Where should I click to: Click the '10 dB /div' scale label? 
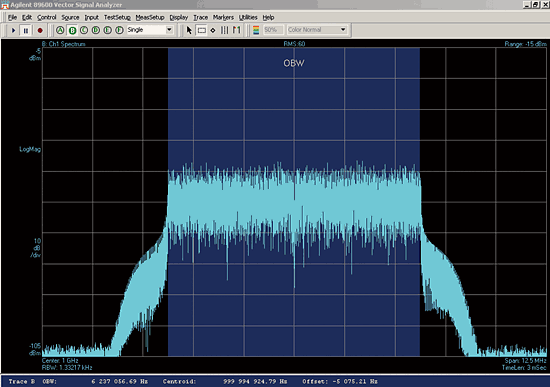37,248
